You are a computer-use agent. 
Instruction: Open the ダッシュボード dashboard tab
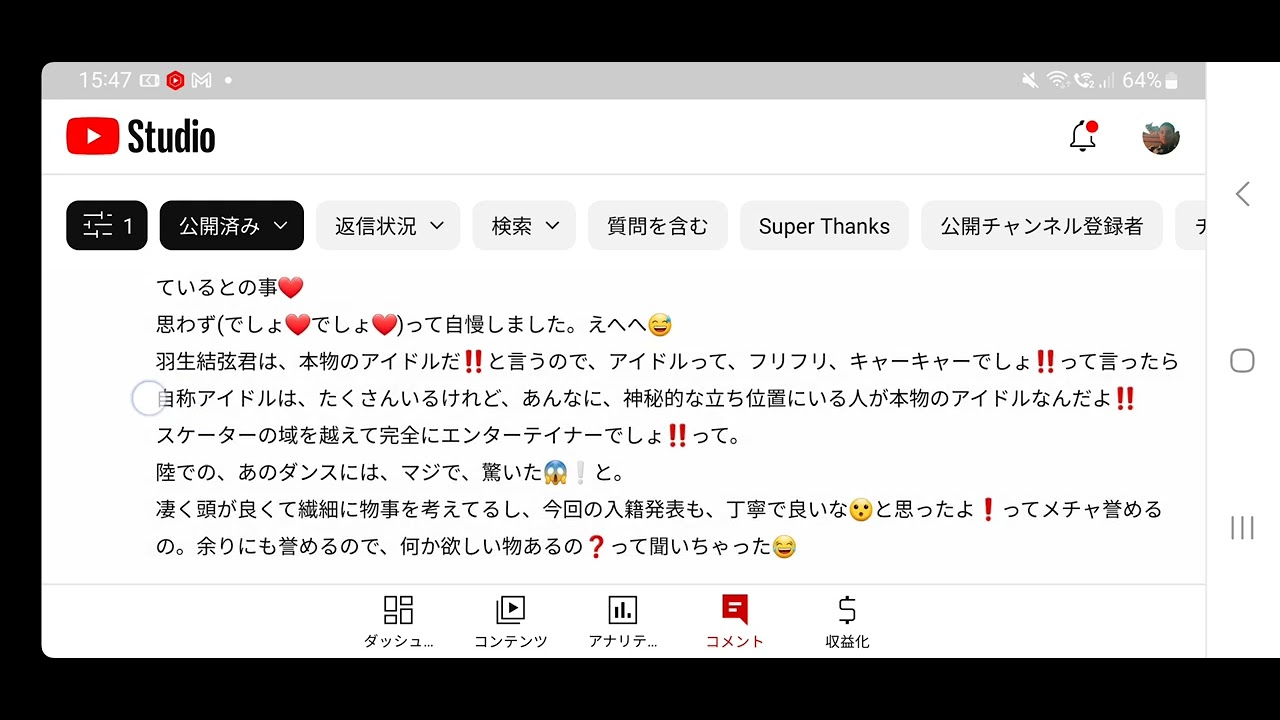tap(398, 622)
